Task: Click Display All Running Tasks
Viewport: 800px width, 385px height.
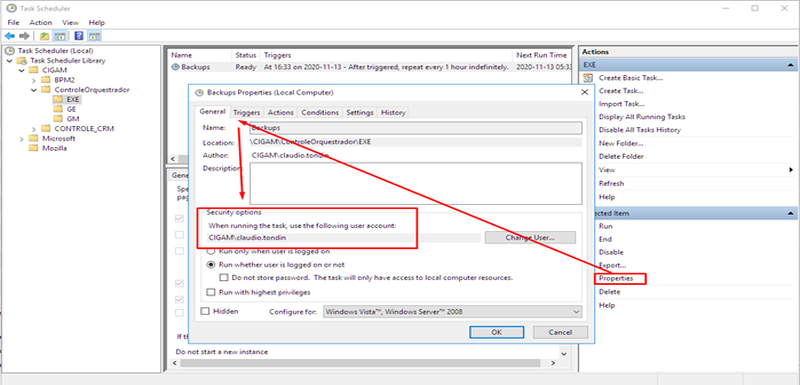Action: tap(642, 117)
